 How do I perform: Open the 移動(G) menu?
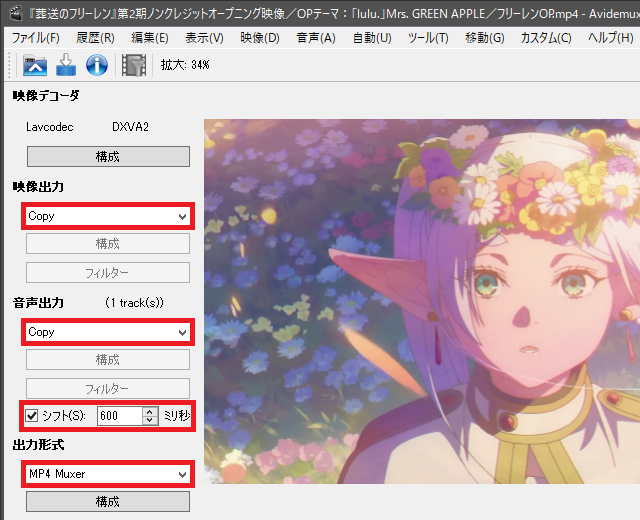[x=484, y=38]
